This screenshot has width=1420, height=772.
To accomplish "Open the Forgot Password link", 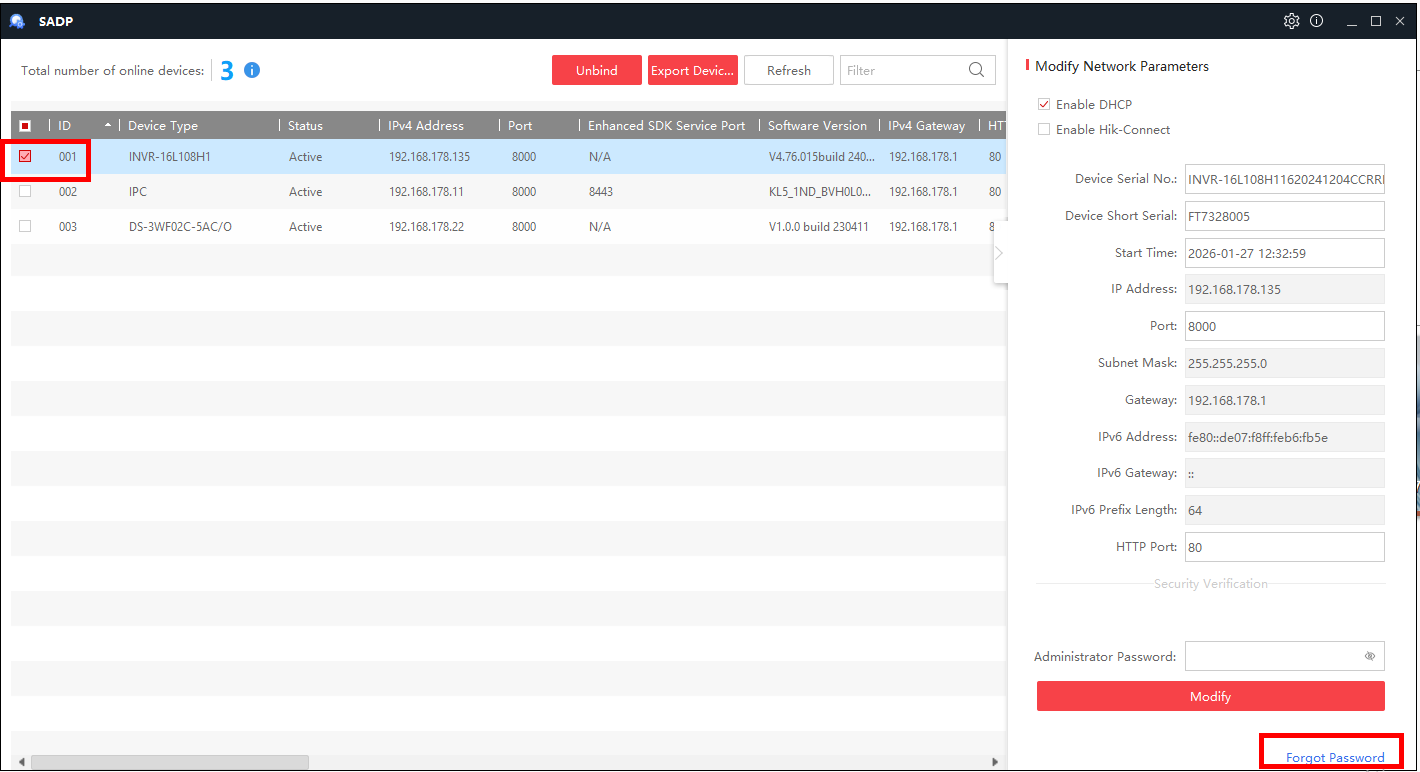I will pos(1335,757).
